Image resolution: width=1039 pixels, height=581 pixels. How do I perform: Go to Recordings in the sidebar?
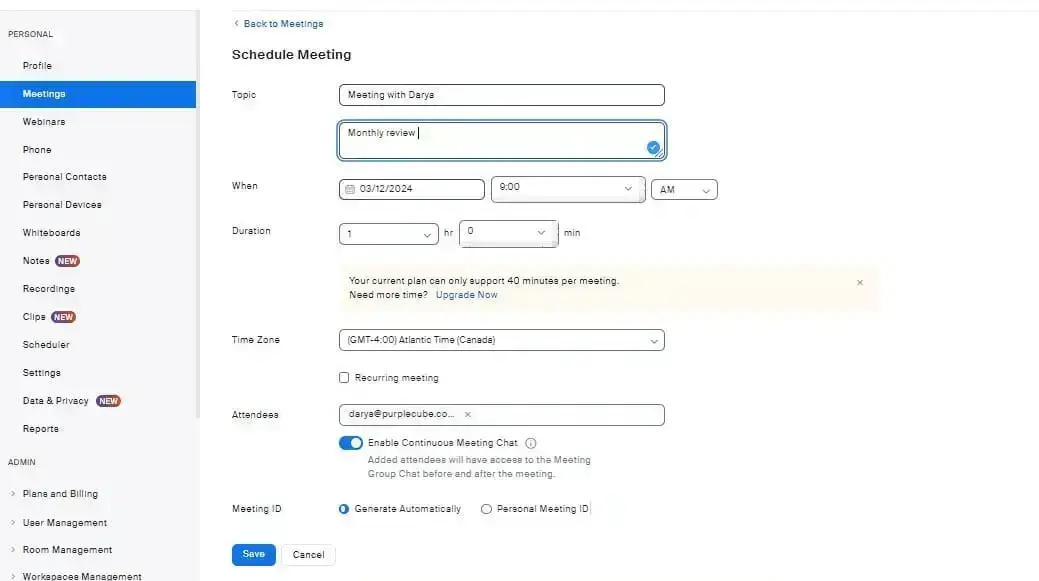[x=48, y=289]
